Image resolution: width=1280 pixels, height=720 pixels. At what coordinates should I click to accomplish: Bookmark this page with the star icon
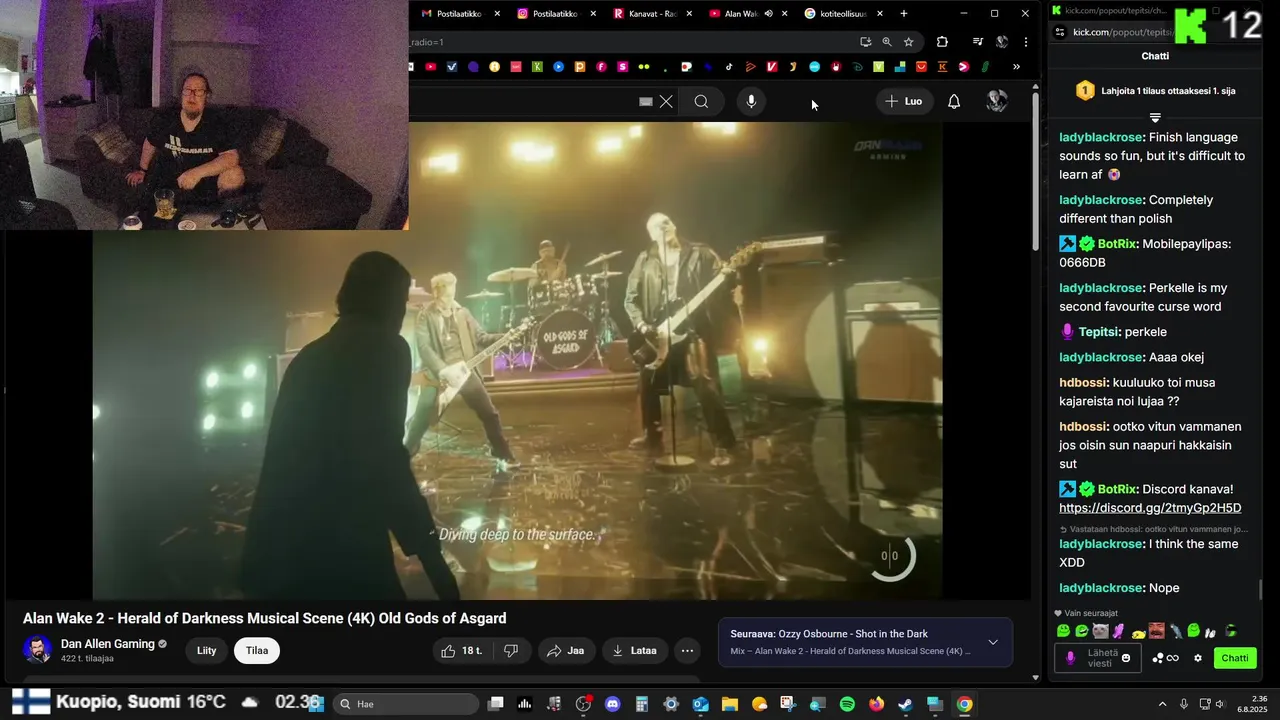(x=908, y=42)
